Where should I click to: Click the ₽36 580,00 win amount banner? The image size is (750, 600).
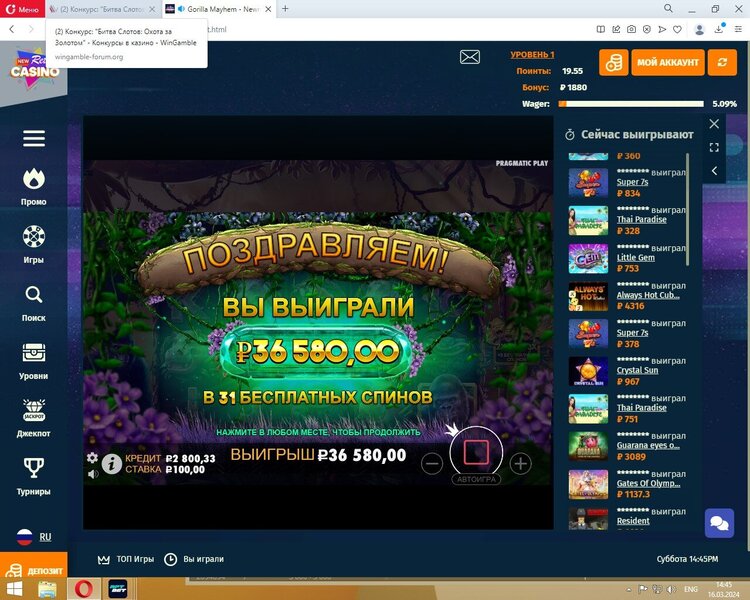click(317, 352)
